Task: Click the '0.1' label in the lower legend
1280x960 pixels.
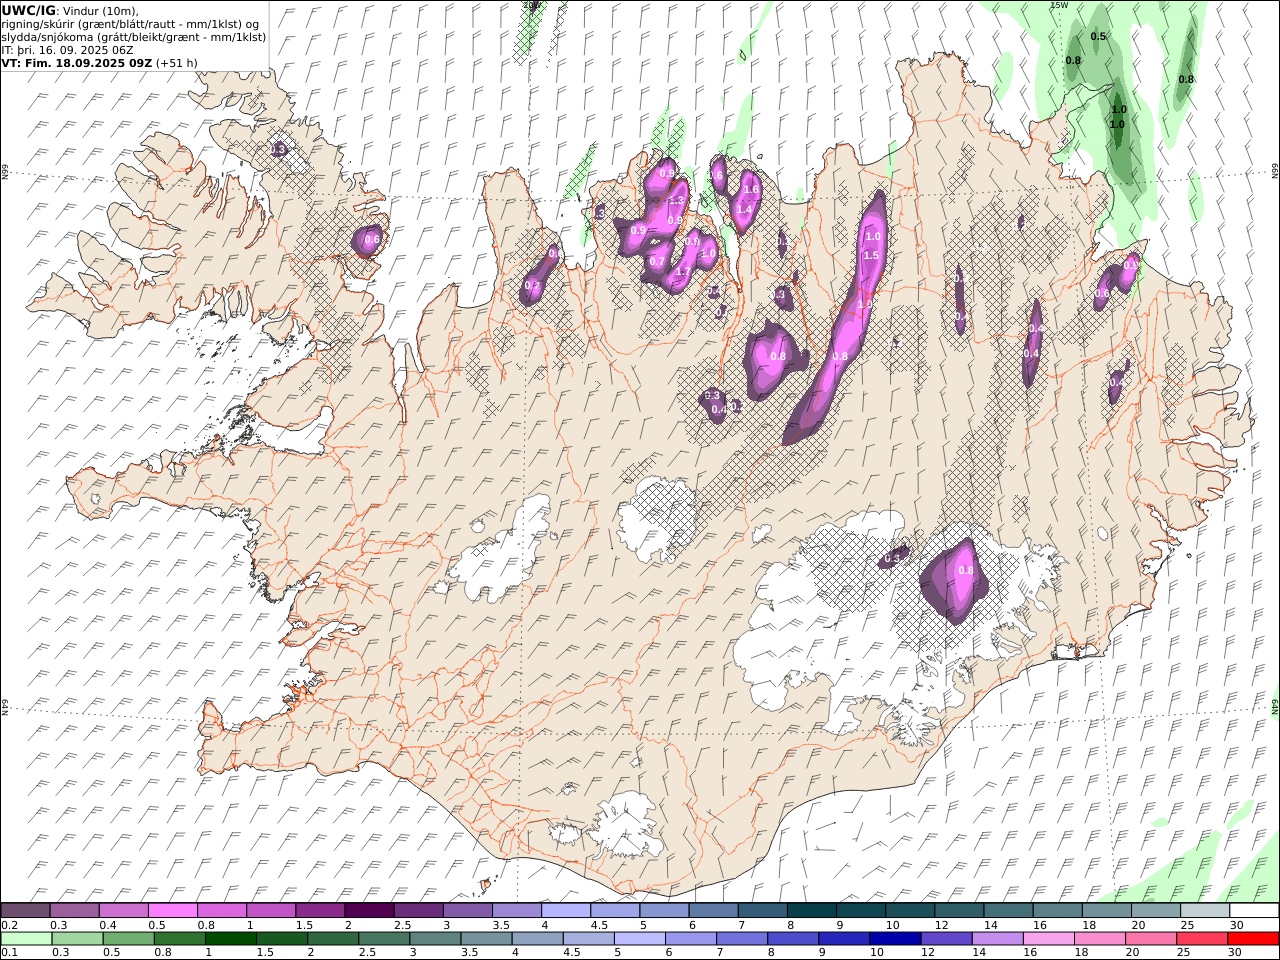Action: click(x=7, y=953)
